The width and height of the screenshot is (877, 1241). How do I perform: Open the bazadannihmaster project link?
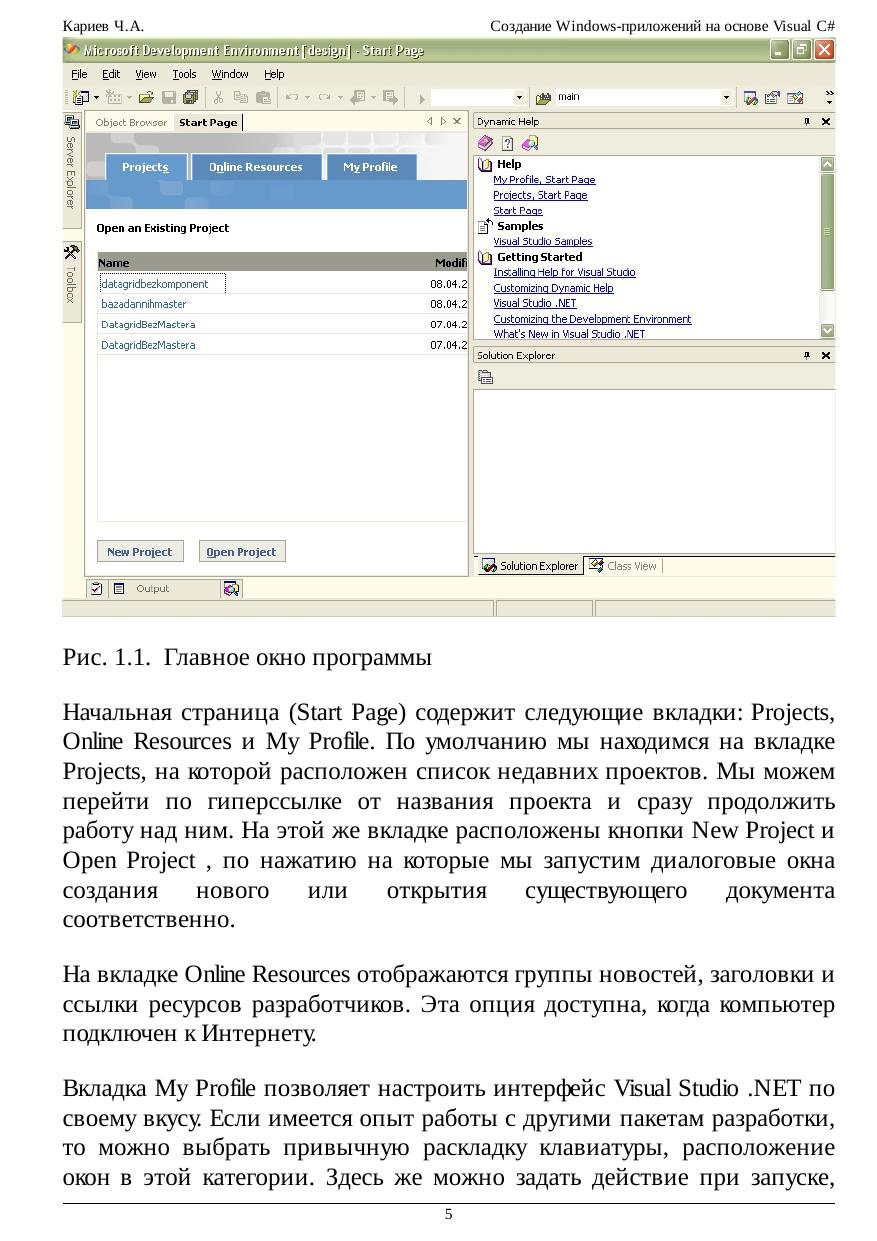[x=144, y=304]
